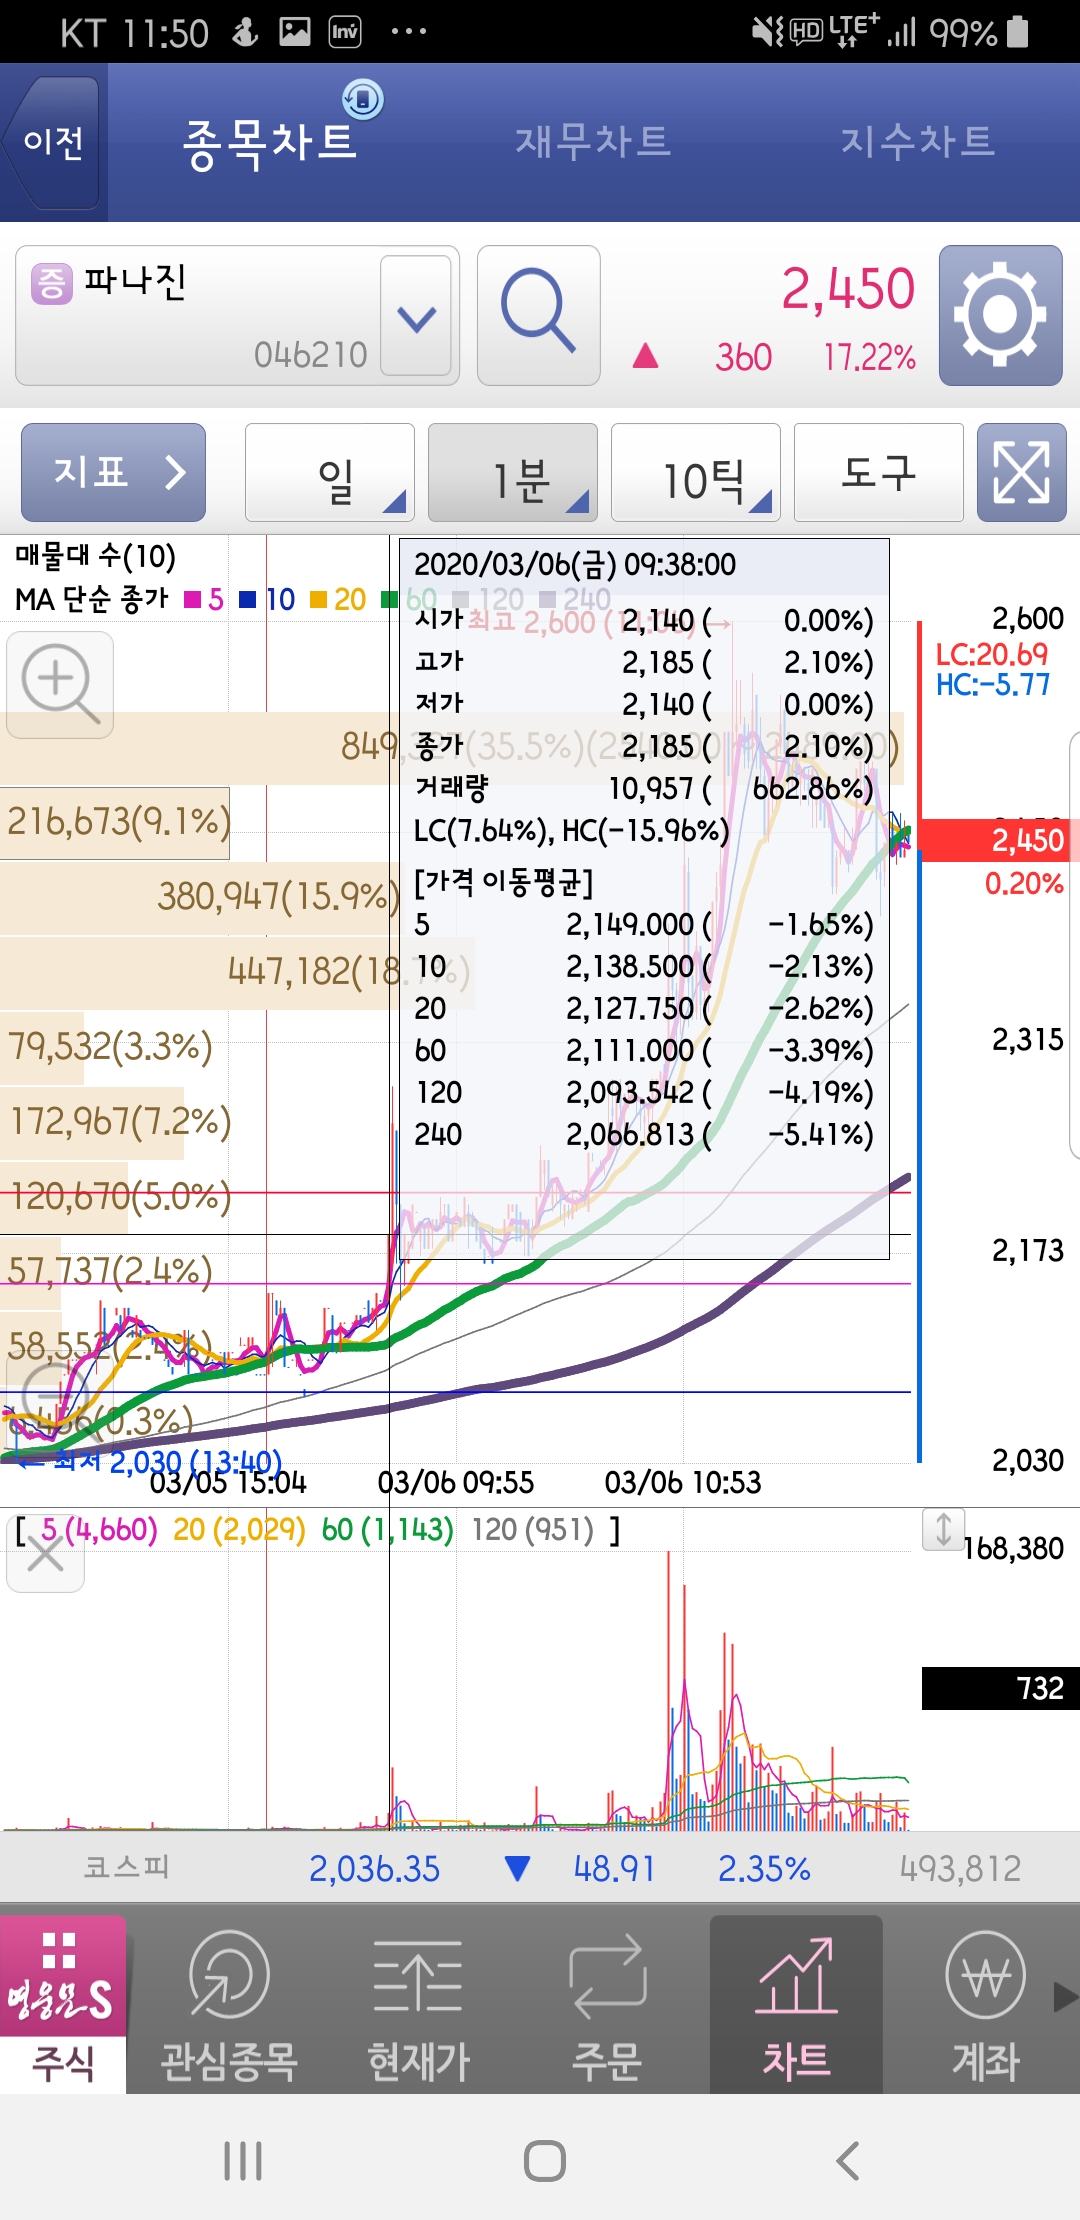Open the 도구 tools menu
The image size is (1080, 2220).
[x=879, y=472]
